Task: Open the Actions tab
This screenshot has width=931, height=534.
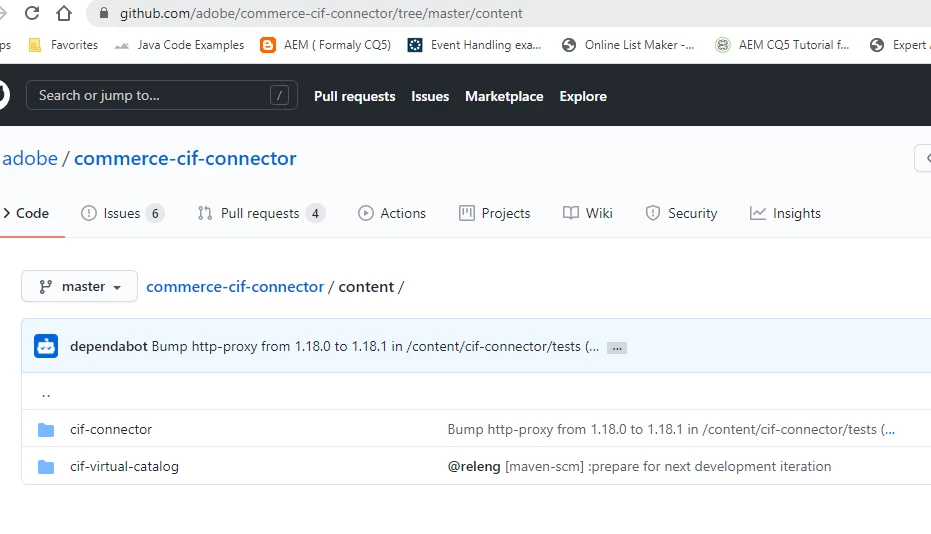Action: [x=392, y=213]
